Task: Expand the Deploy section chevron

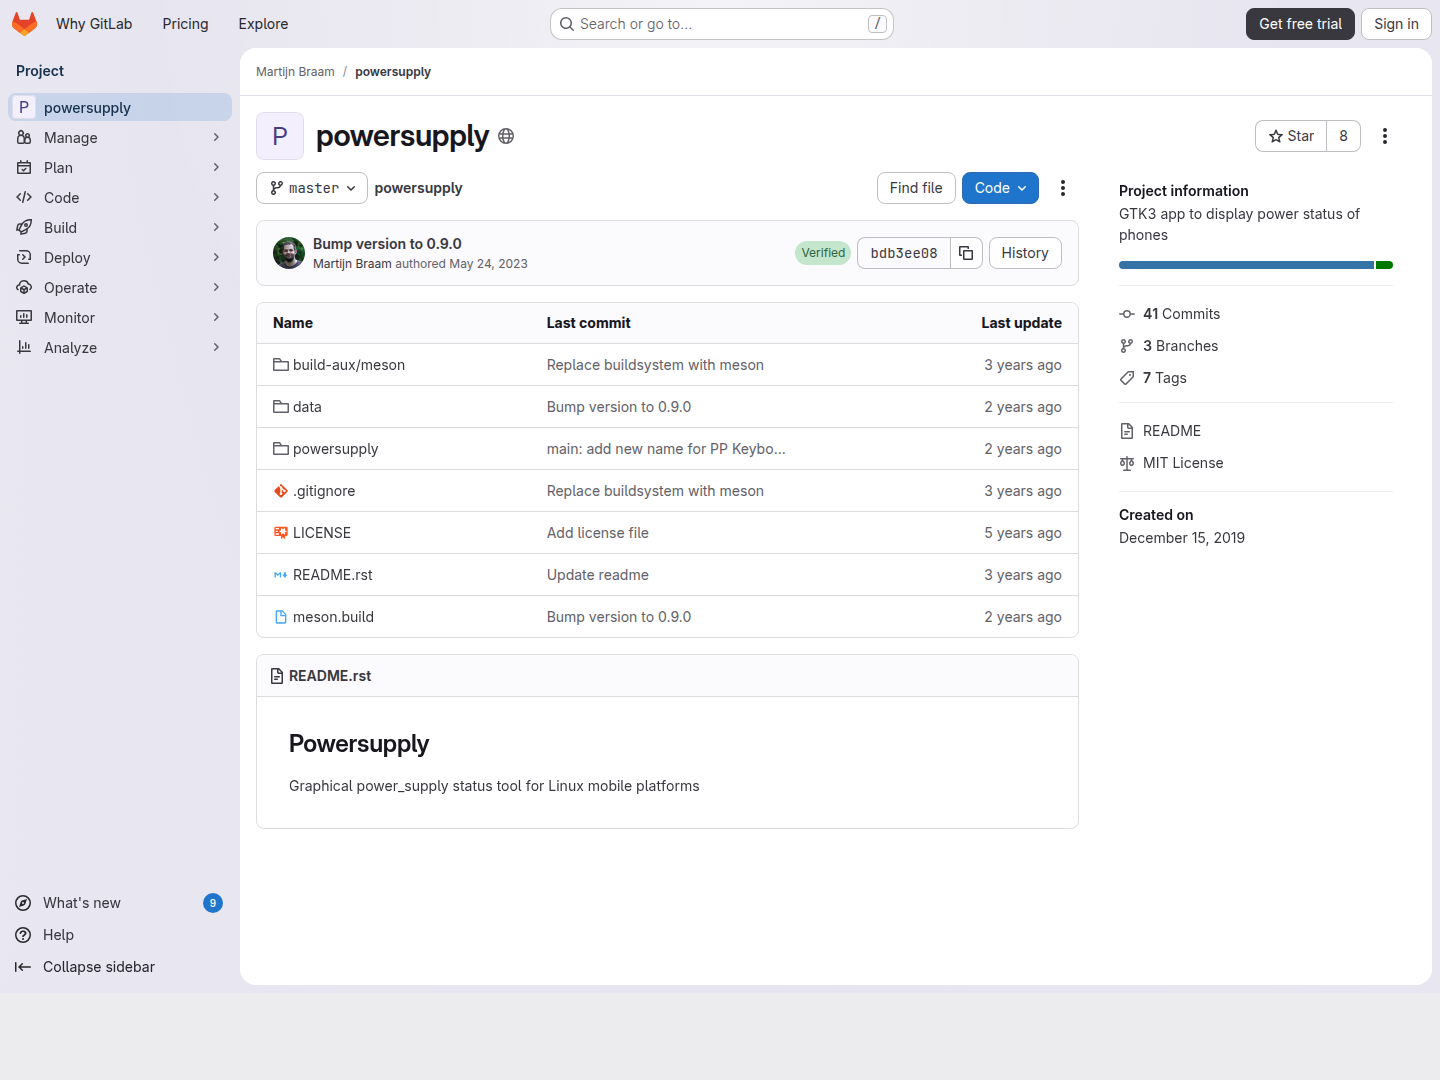Action: [x=216, y=258]
